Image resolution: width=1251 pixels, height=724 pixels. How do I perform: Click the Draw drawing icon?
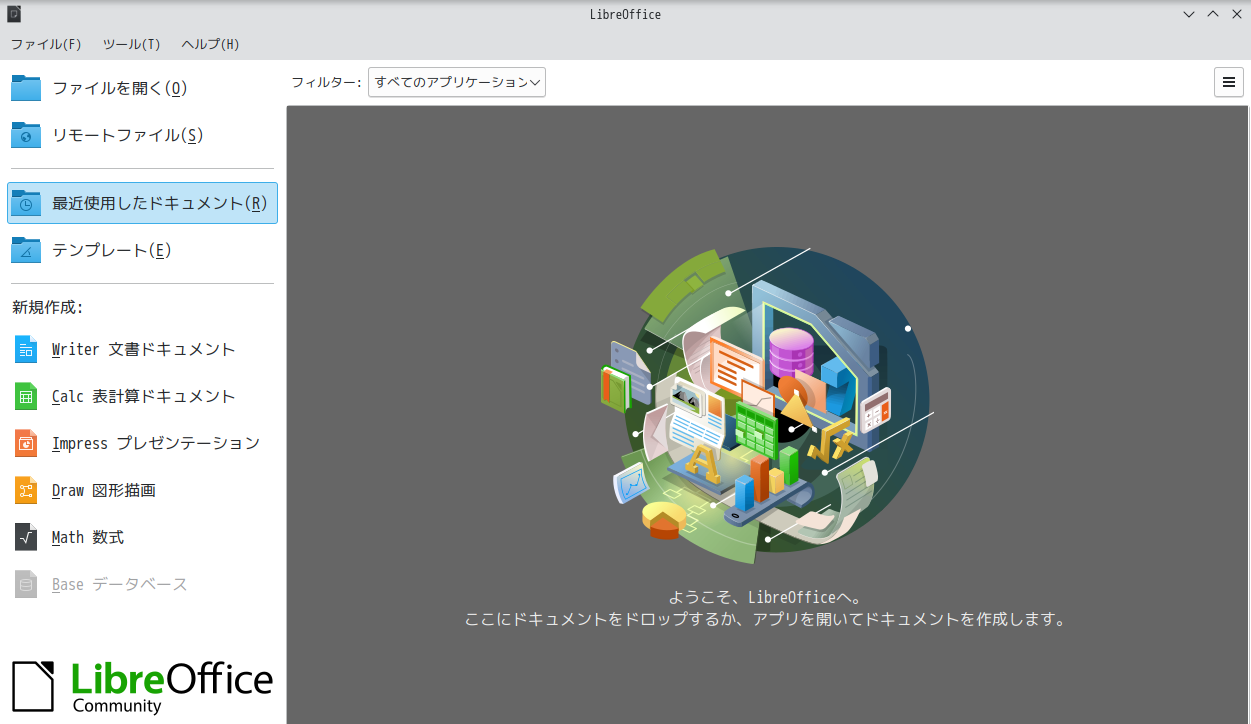tap(26, 490)
